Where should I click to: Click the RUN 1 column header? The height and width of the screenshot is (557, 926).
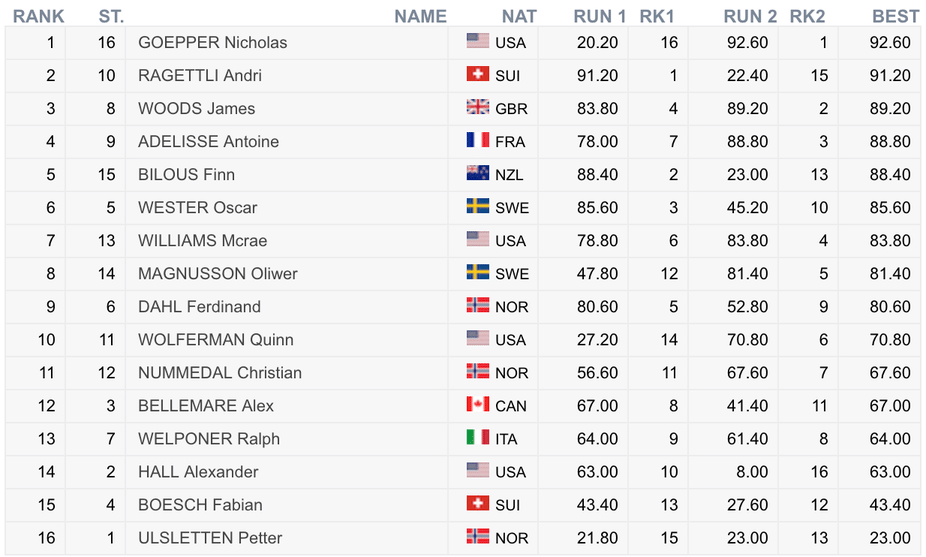(599, 16)
